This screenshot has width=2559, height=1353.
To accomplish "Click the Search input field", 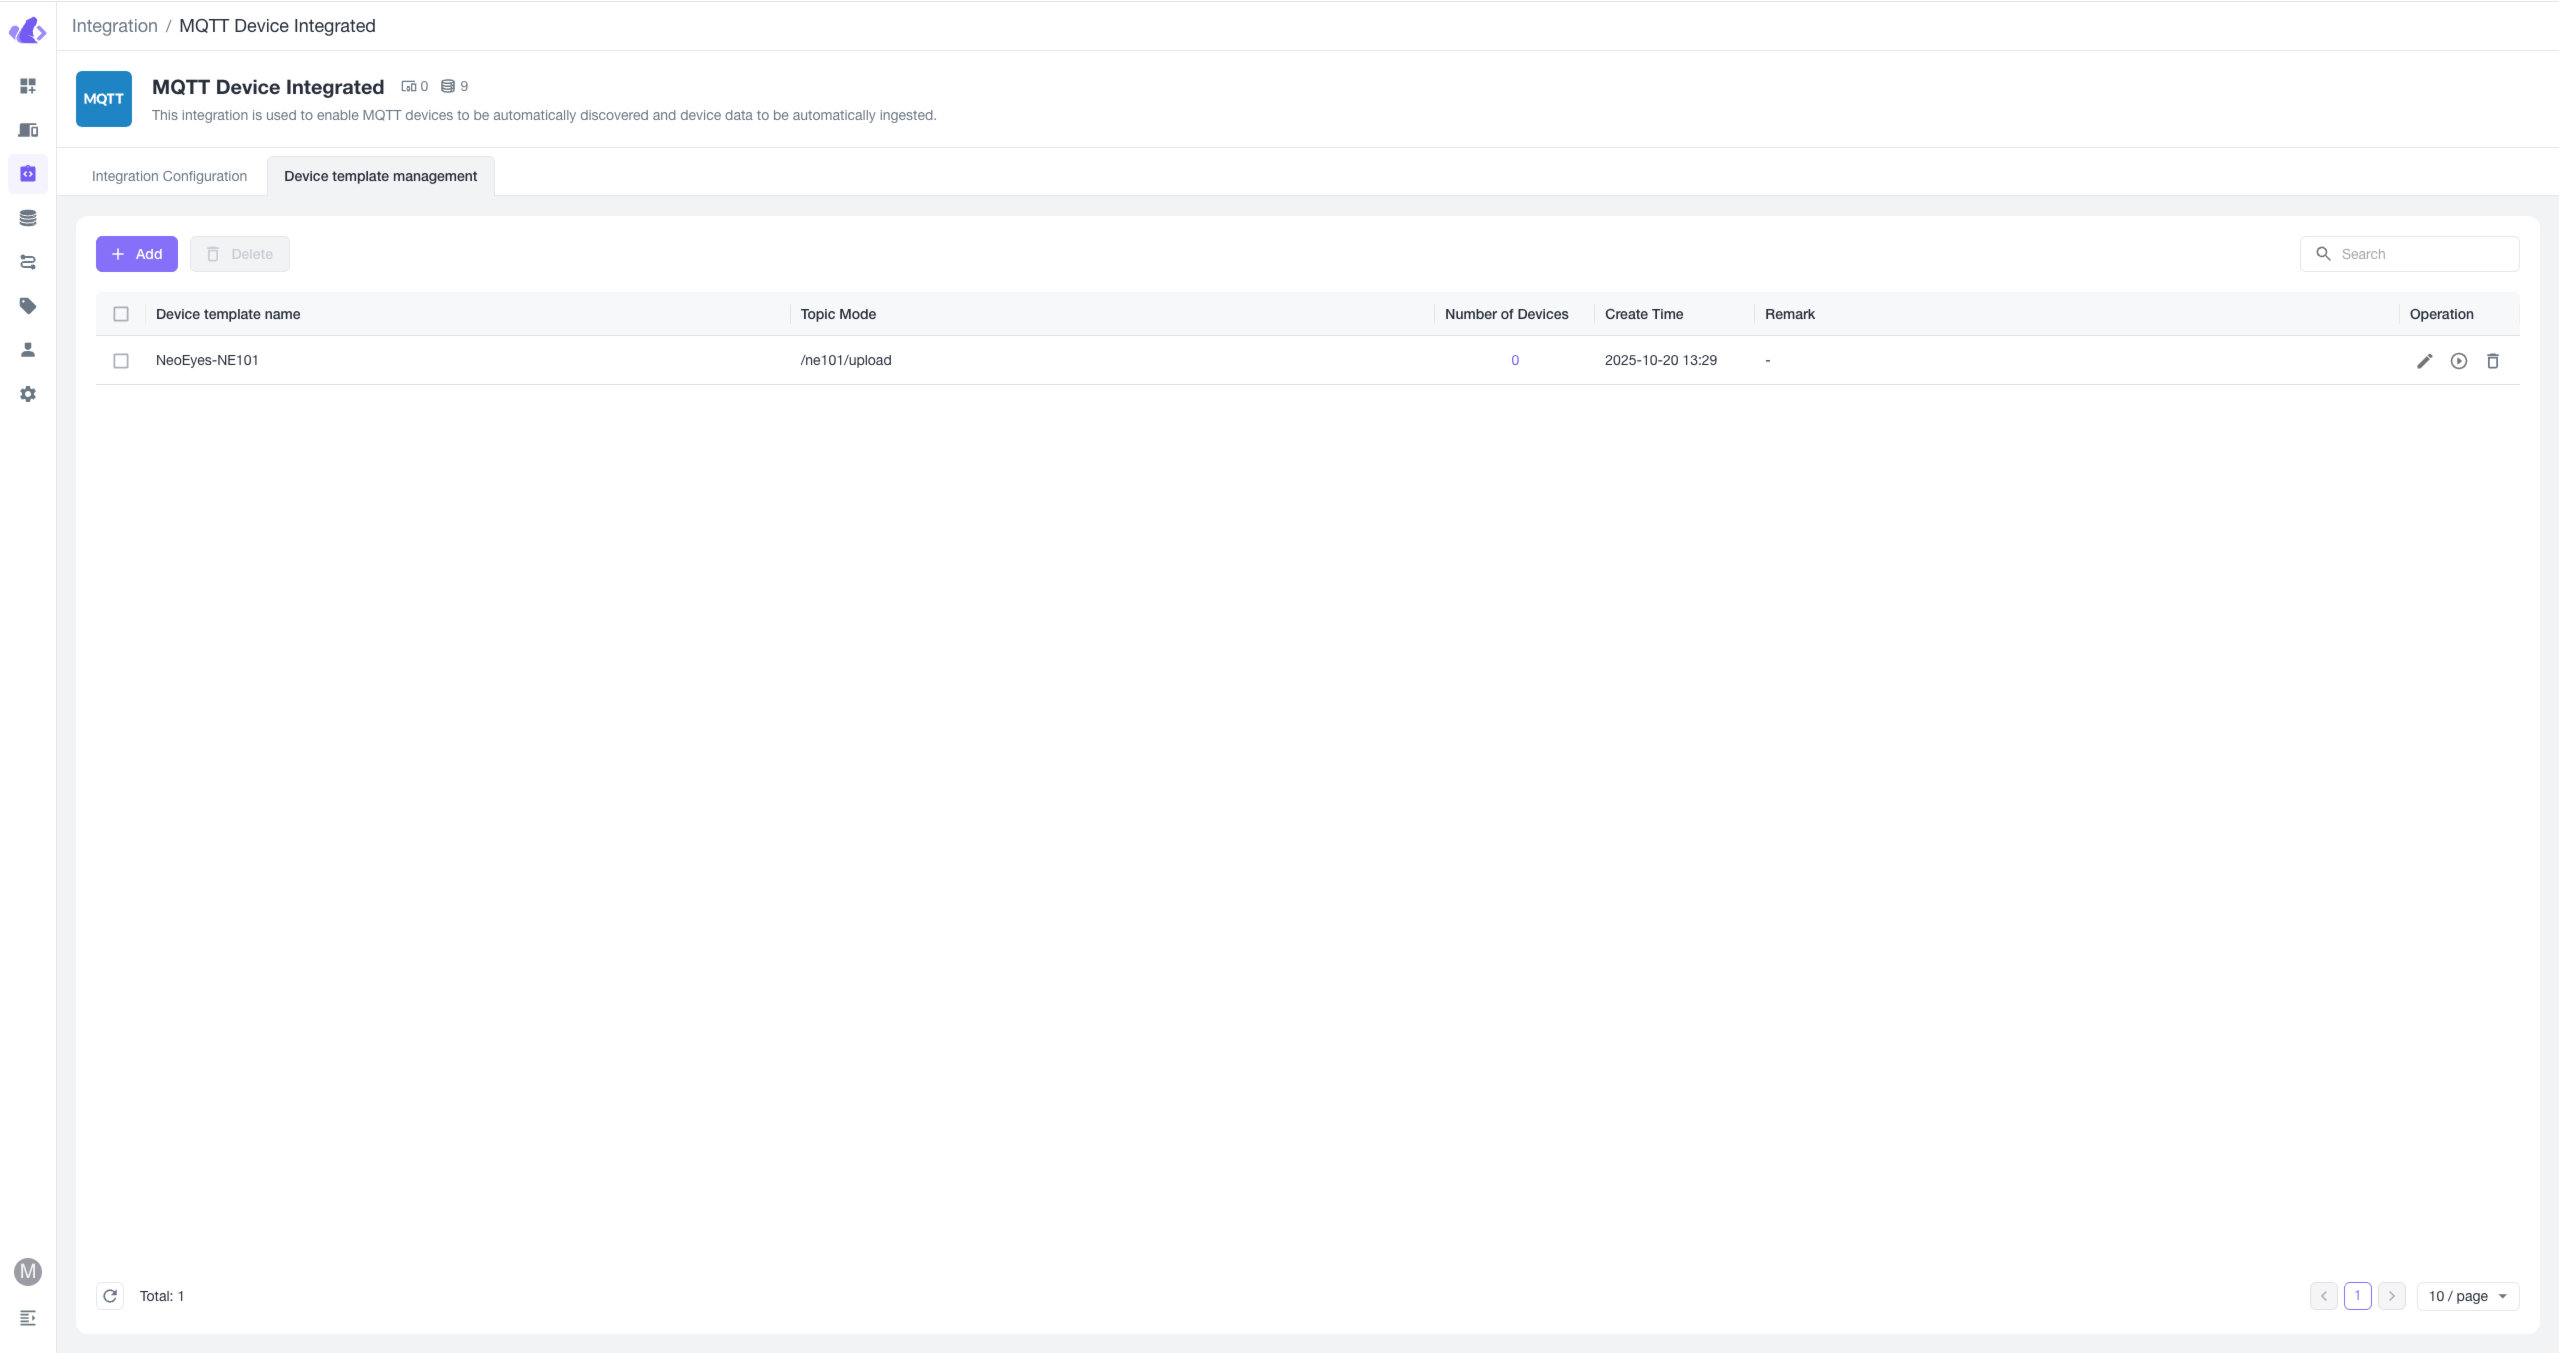I will pyautogui.click(x=2420, y=254).
